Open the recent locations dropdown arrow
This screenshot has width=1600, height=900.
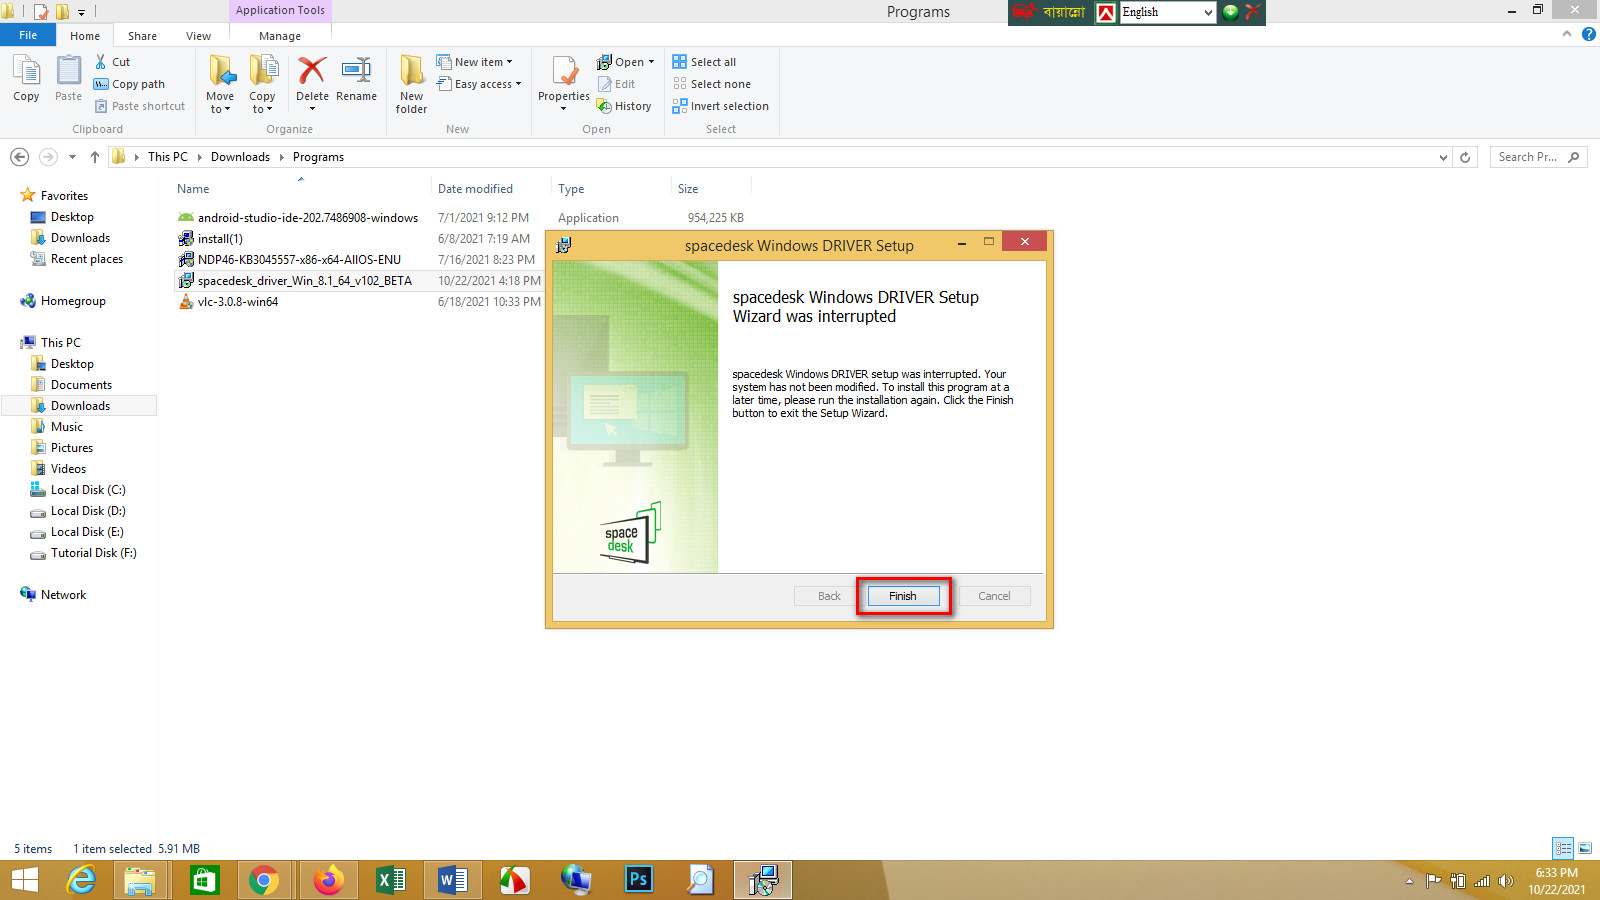[x=72, y=157]
